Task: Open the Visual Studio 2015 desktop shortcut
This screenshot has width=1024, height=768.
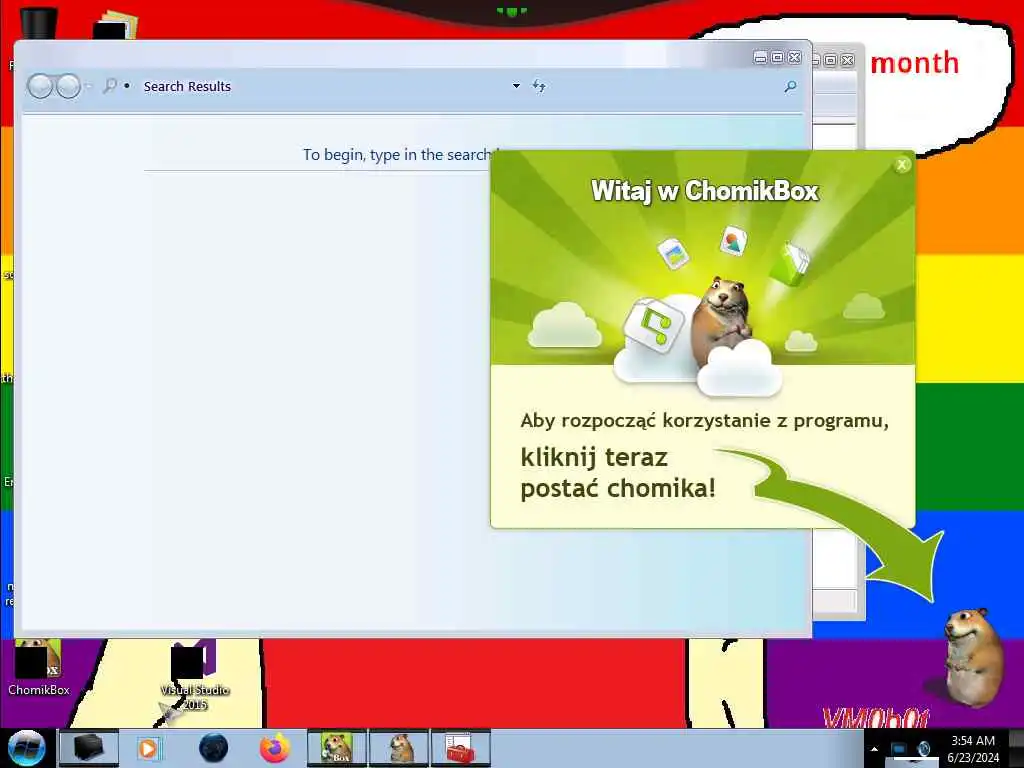Action: tap(195, 676)
